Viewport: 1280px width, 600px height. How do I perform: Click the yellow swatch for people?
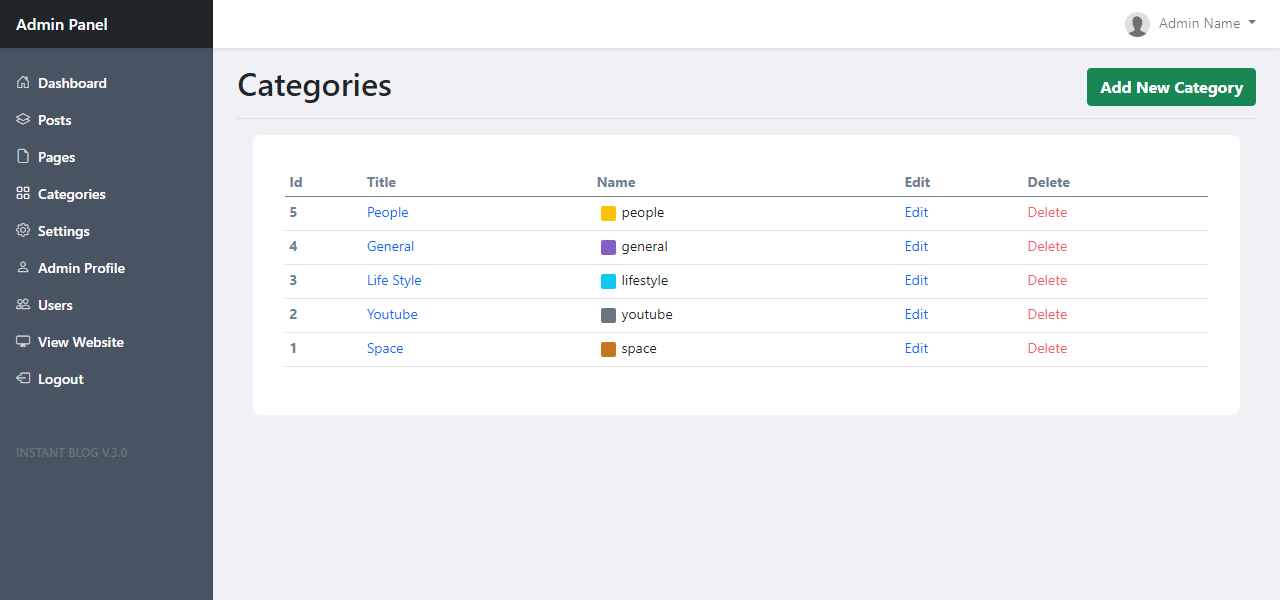(608, 213)
